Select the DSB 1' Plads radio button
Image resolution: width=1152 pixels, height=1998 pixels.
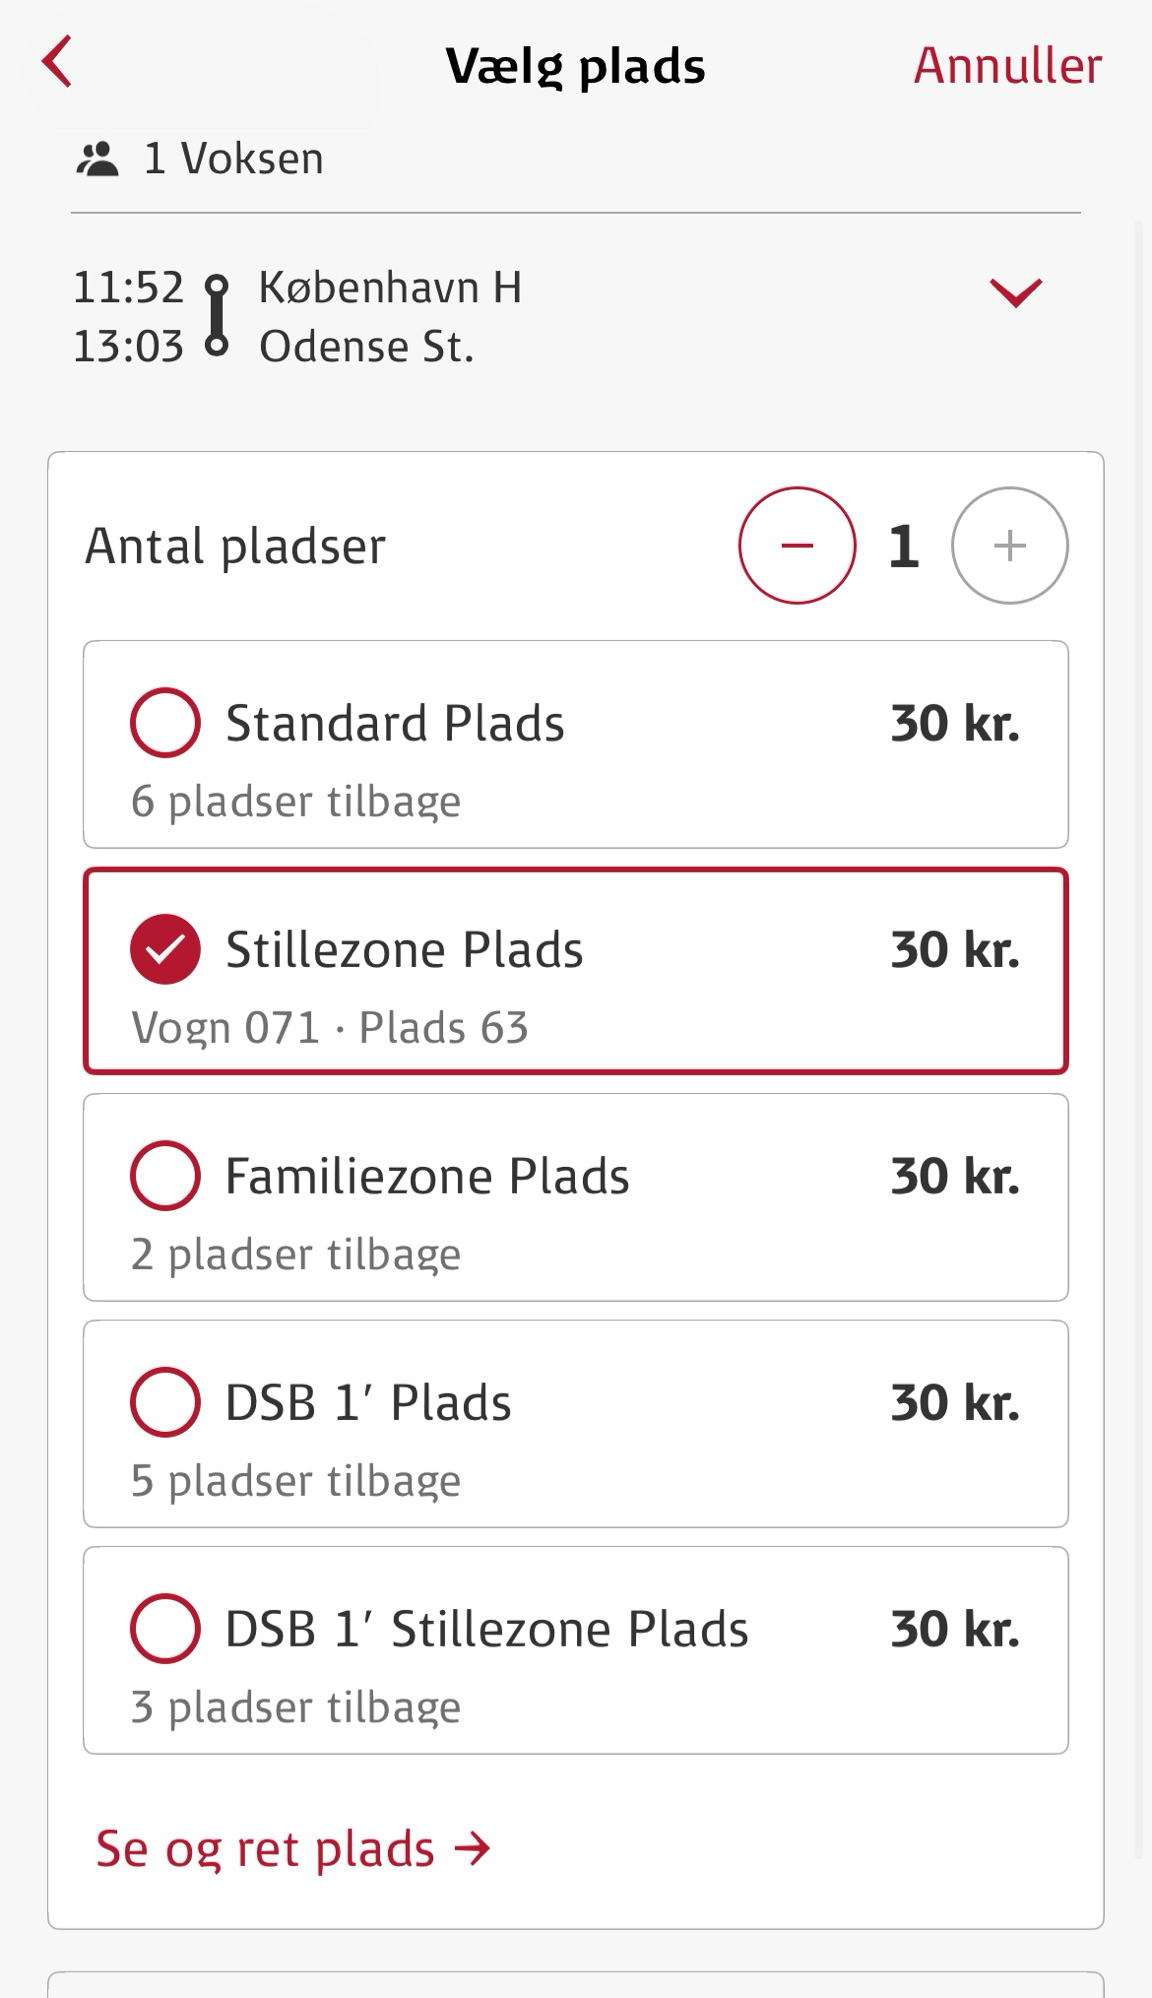165,1402
